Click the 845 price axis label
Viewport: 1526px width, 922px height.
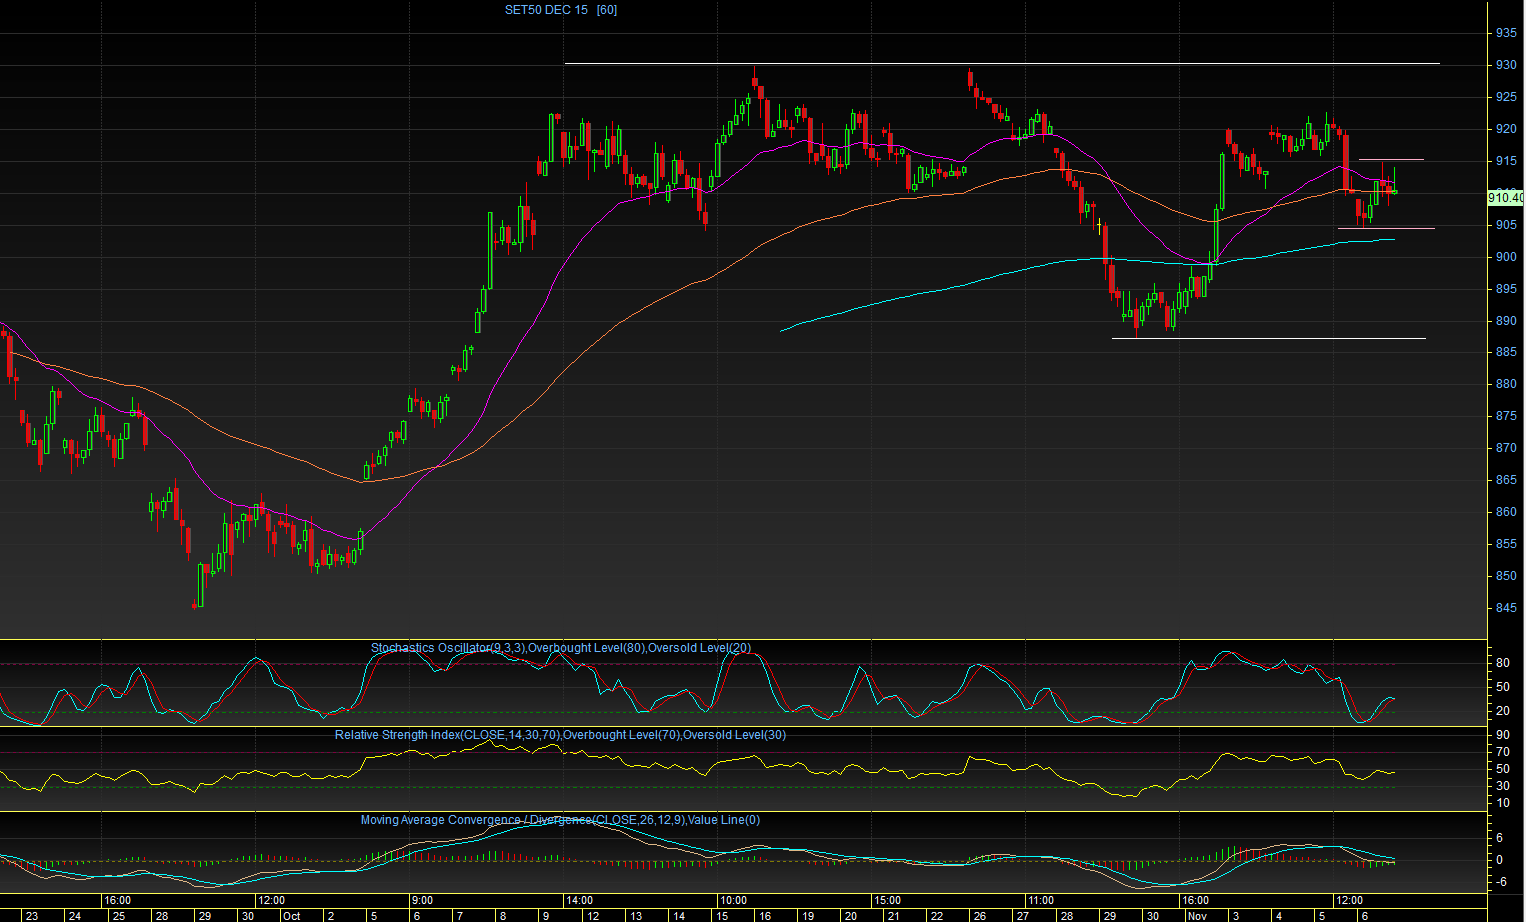[1506, 608]
